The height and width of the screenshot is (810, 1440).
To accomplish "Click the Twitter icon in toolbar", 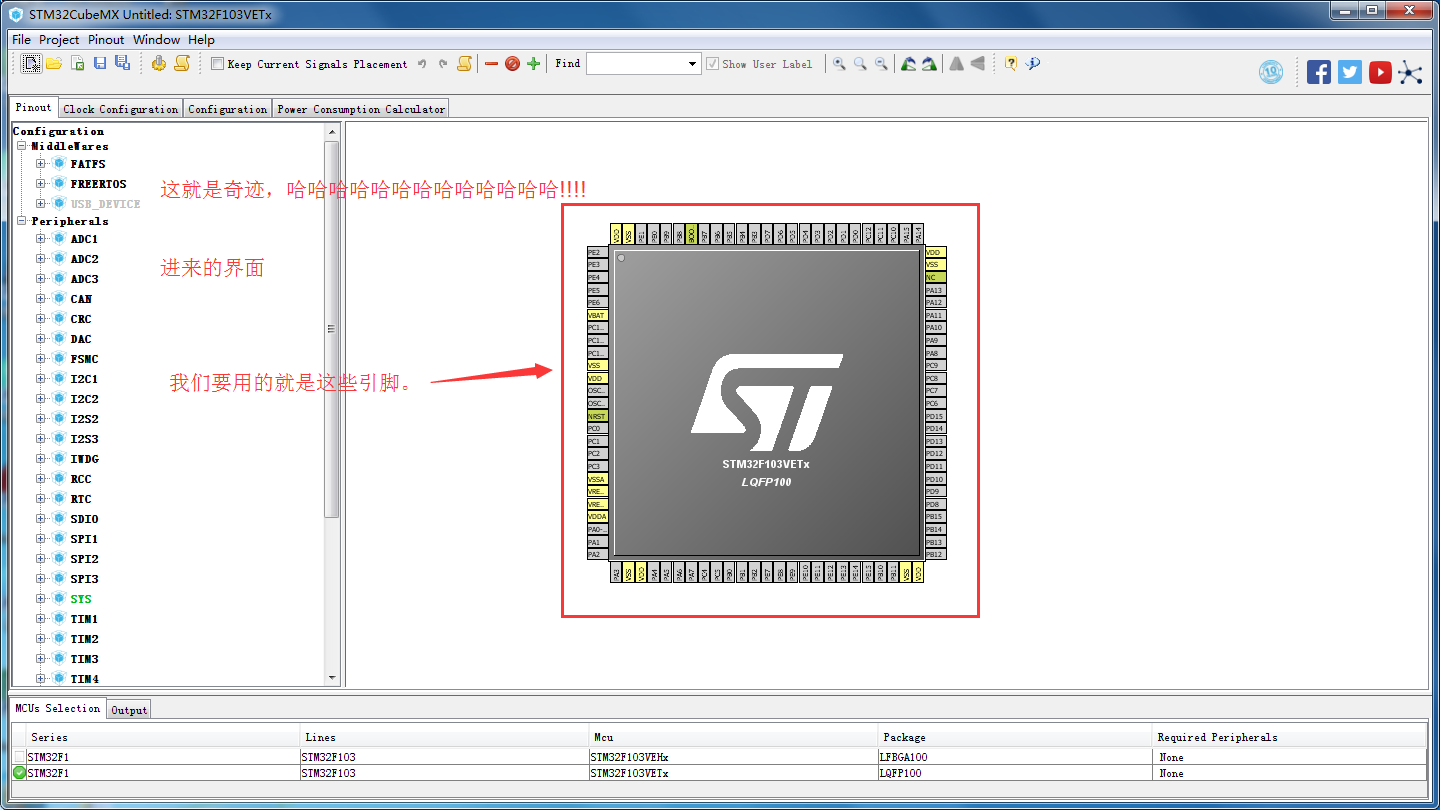I will tap(1350, 72).
